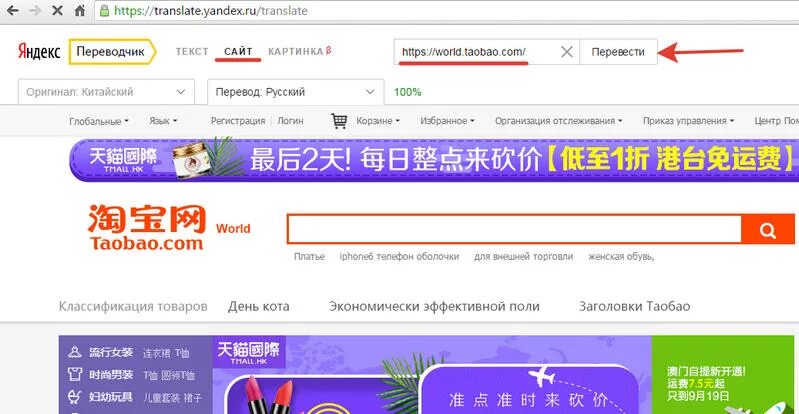Click the men's fashion shirt category icon
Image resolution: width=799 pixels, height=414 pixels.
[75, 375]
